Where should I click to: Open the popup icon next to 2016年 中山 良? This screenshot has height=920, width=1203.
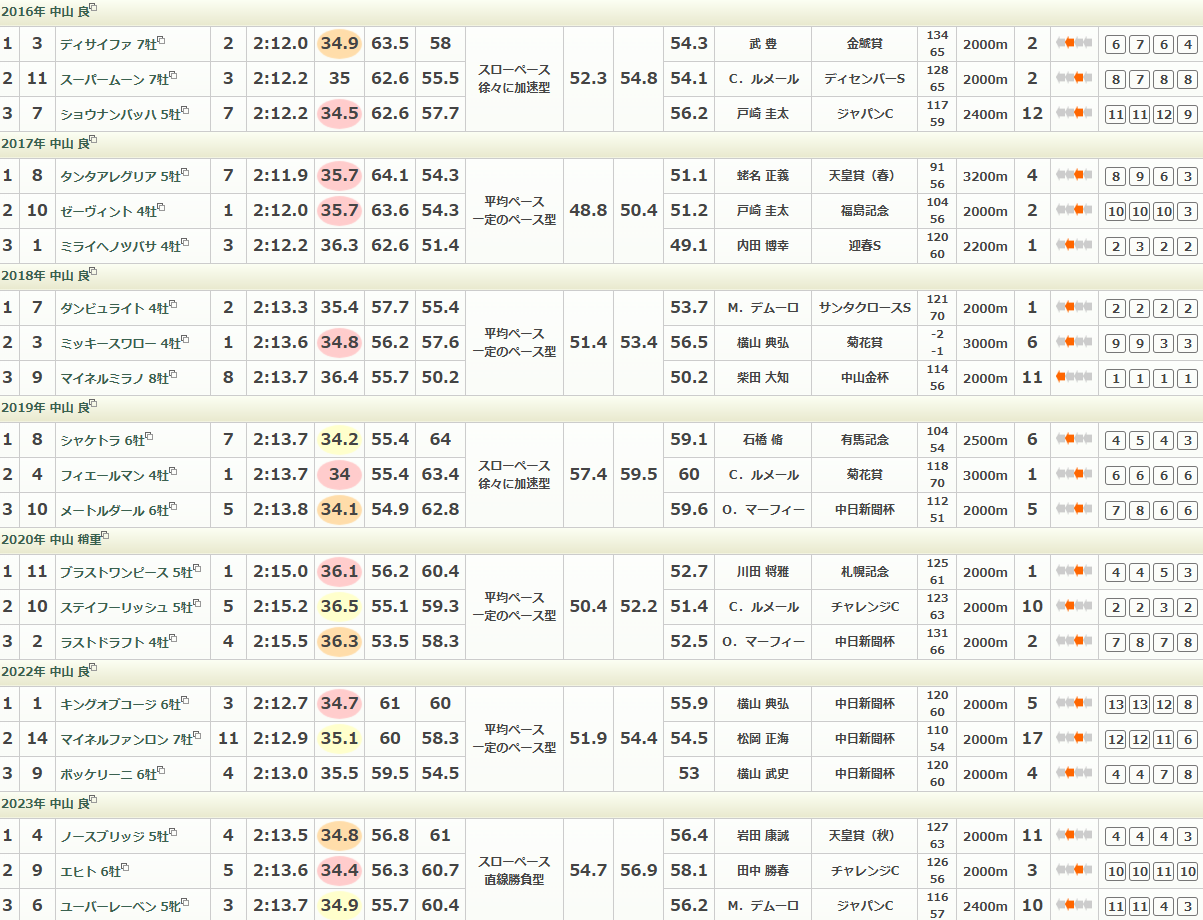[x=93, y=8]
